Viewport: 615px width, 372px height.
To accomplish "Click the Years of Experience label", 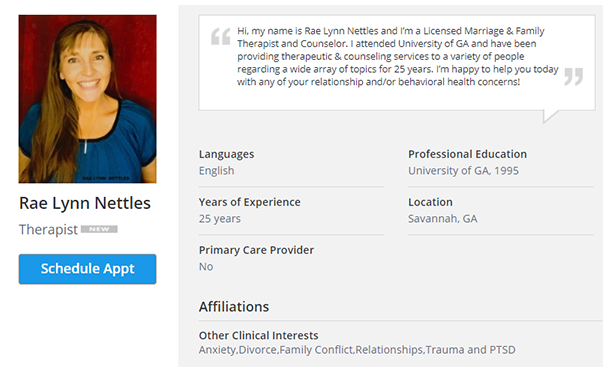I will (x=249, y=202).
